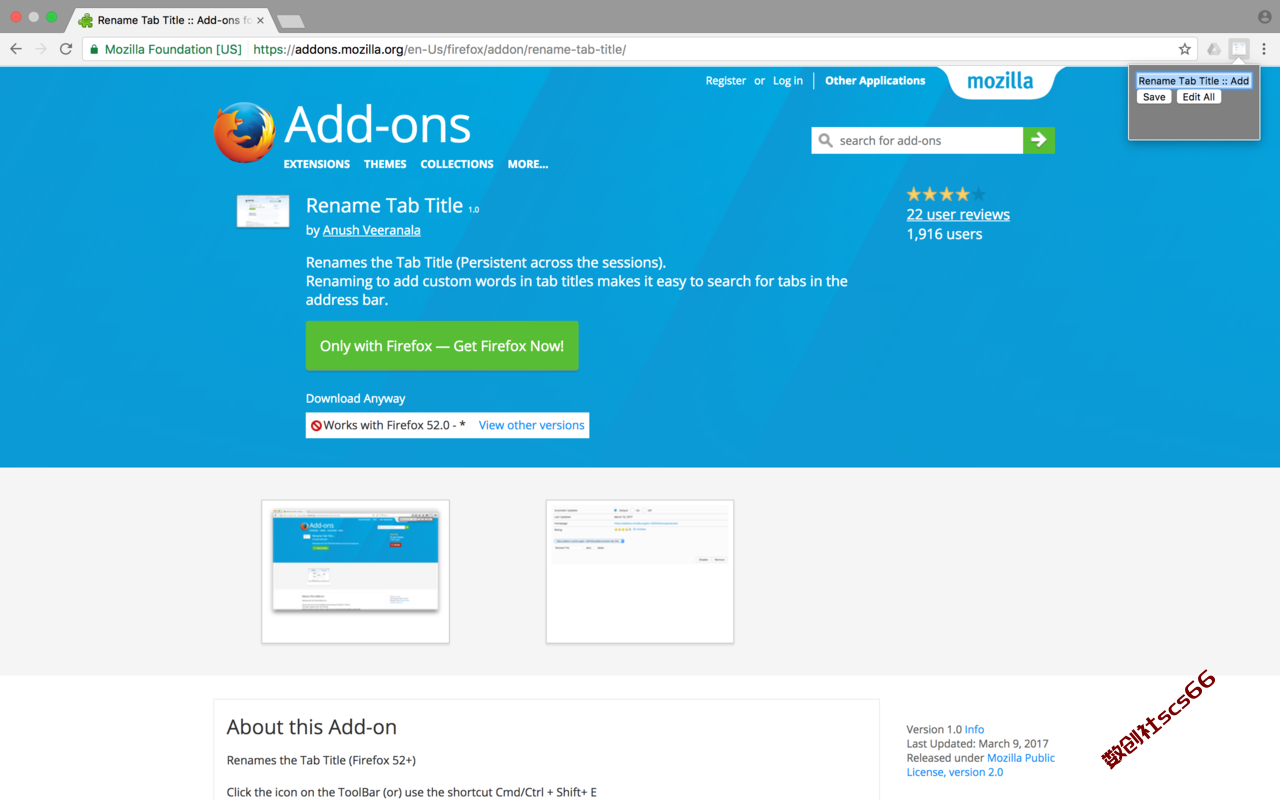
Task: Open second add-on screenshot thumbnail
Action: [x=640, y=572]
